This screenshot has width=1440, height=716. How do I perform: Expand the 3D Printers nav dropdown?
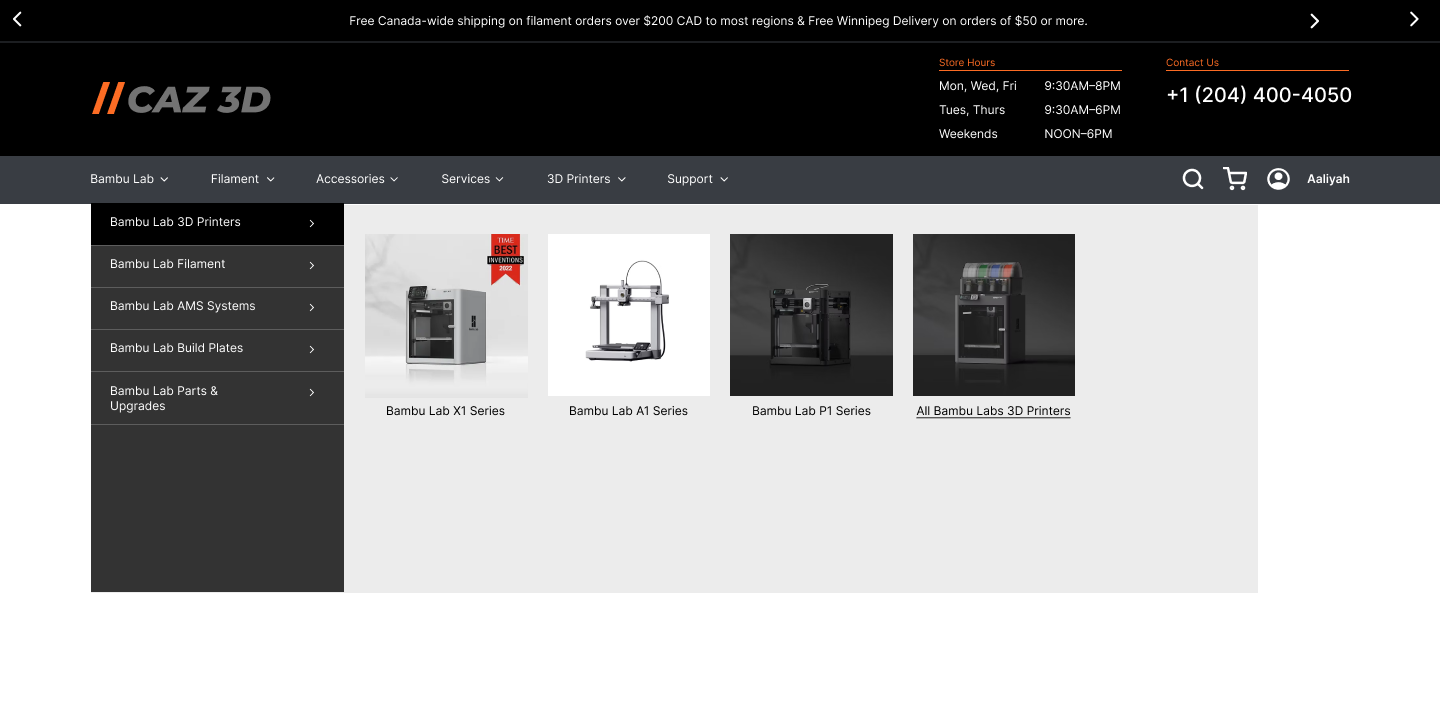pyautogui.click(x=586, y=179)
